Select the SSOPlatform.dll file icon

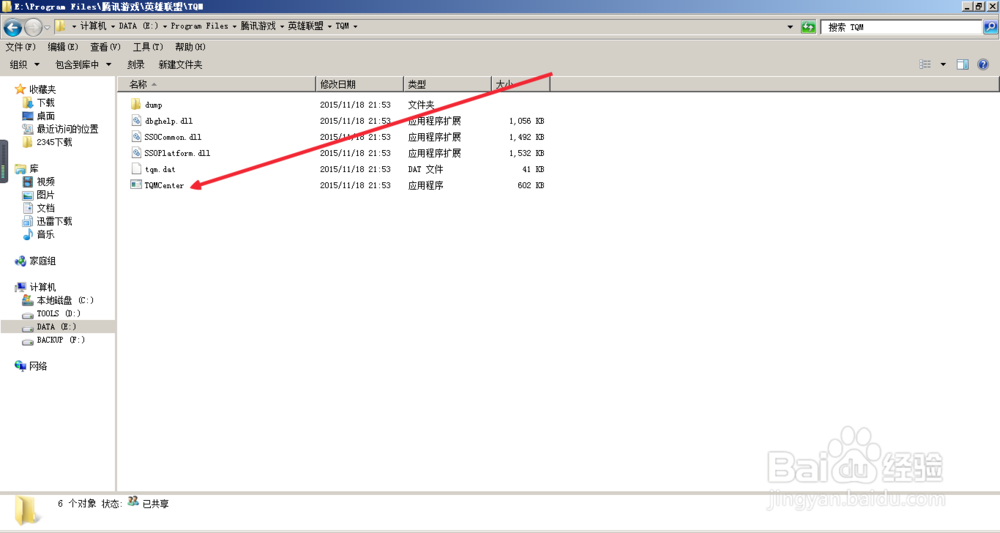(x=136, y=152)
